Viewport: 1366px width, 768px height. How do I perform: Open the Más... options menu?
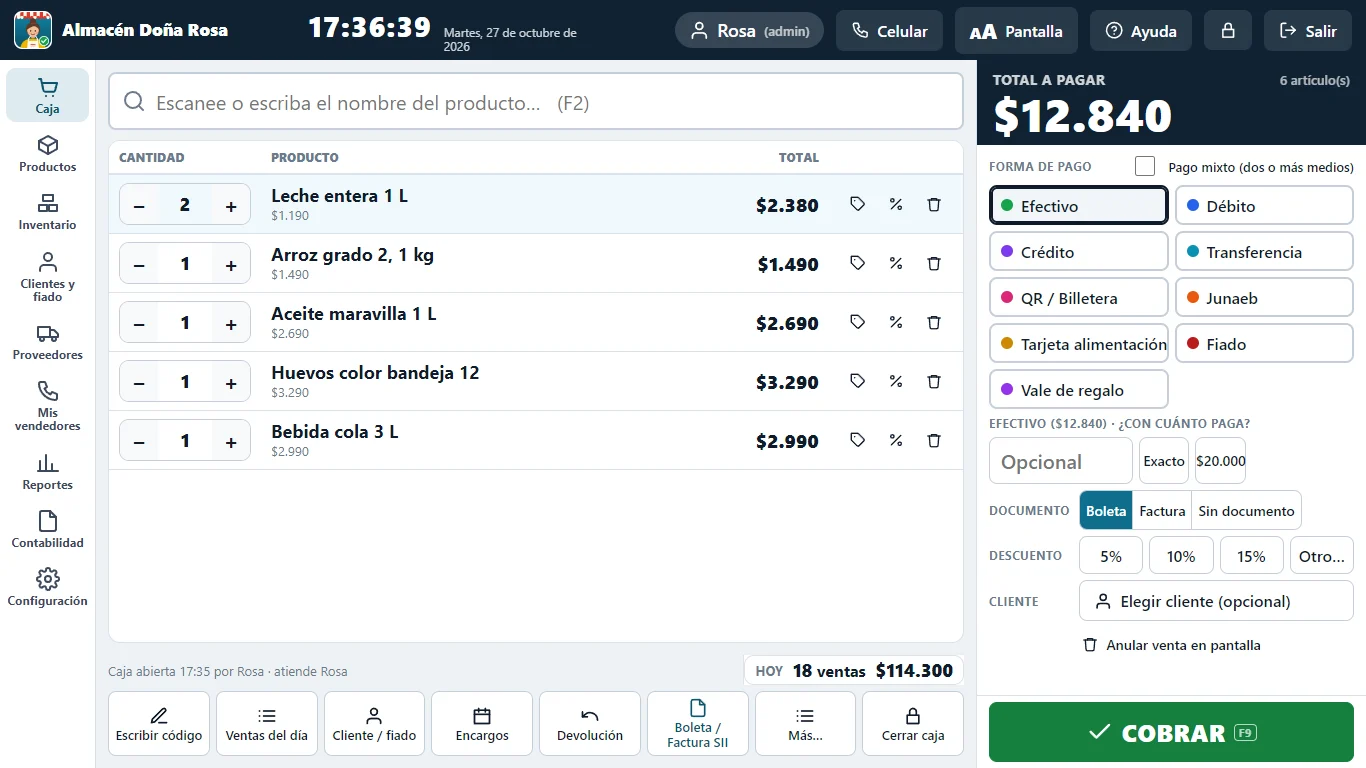click(805, 724)
